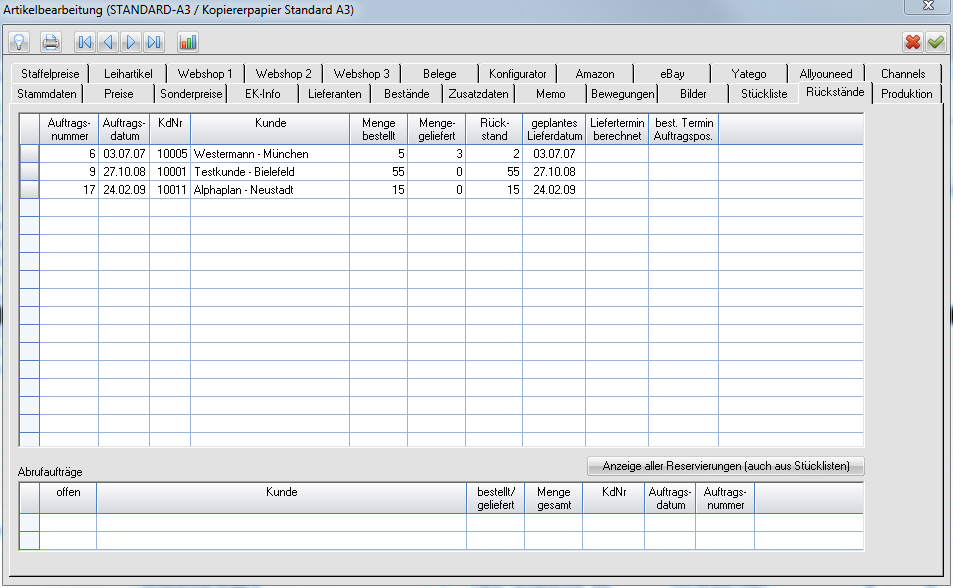Click the Auftragsnummer column header
The image size is (953, 588).
coord(69,129)
